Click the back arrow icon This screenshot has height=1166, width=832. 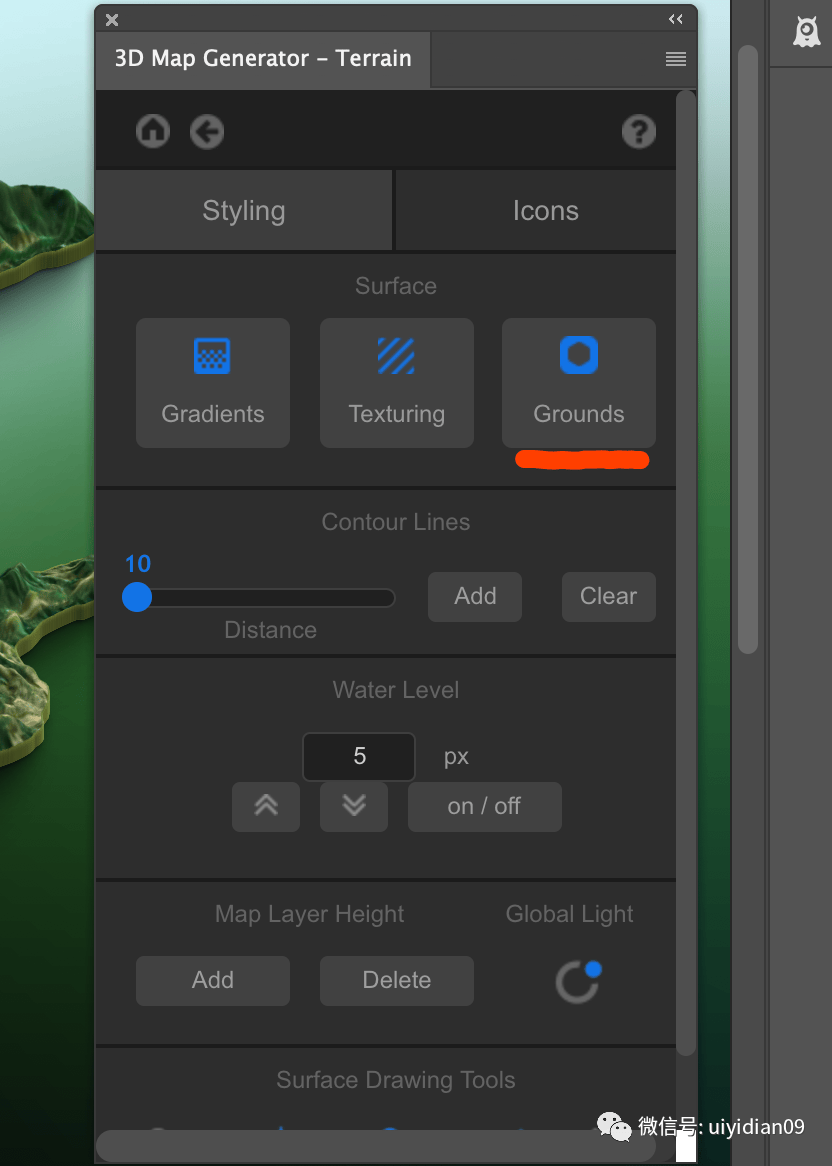coord(207,132)
